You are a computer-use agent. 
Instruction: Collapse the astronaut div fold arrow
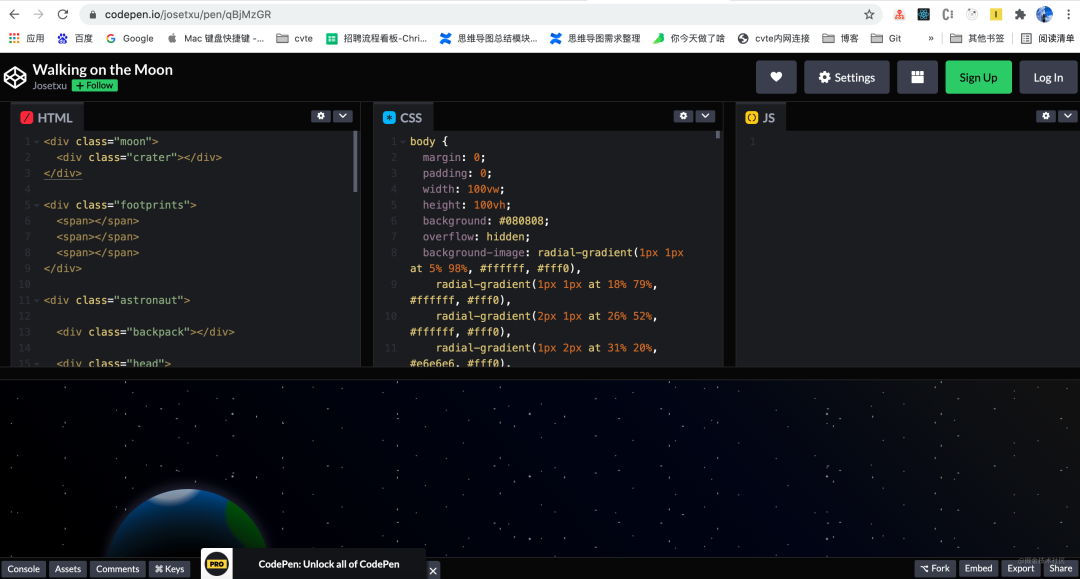[x=37, y=301]
